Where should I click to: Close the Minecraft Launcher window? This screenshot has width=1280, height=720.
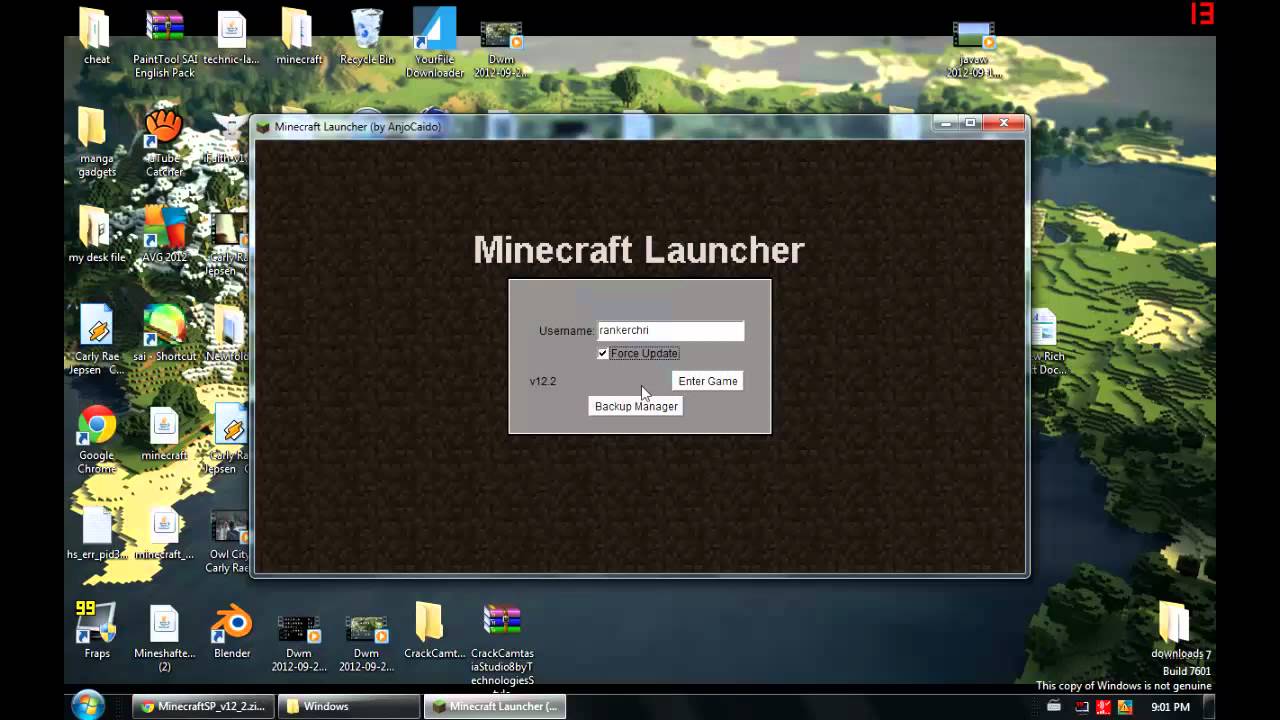[1004, 122]
